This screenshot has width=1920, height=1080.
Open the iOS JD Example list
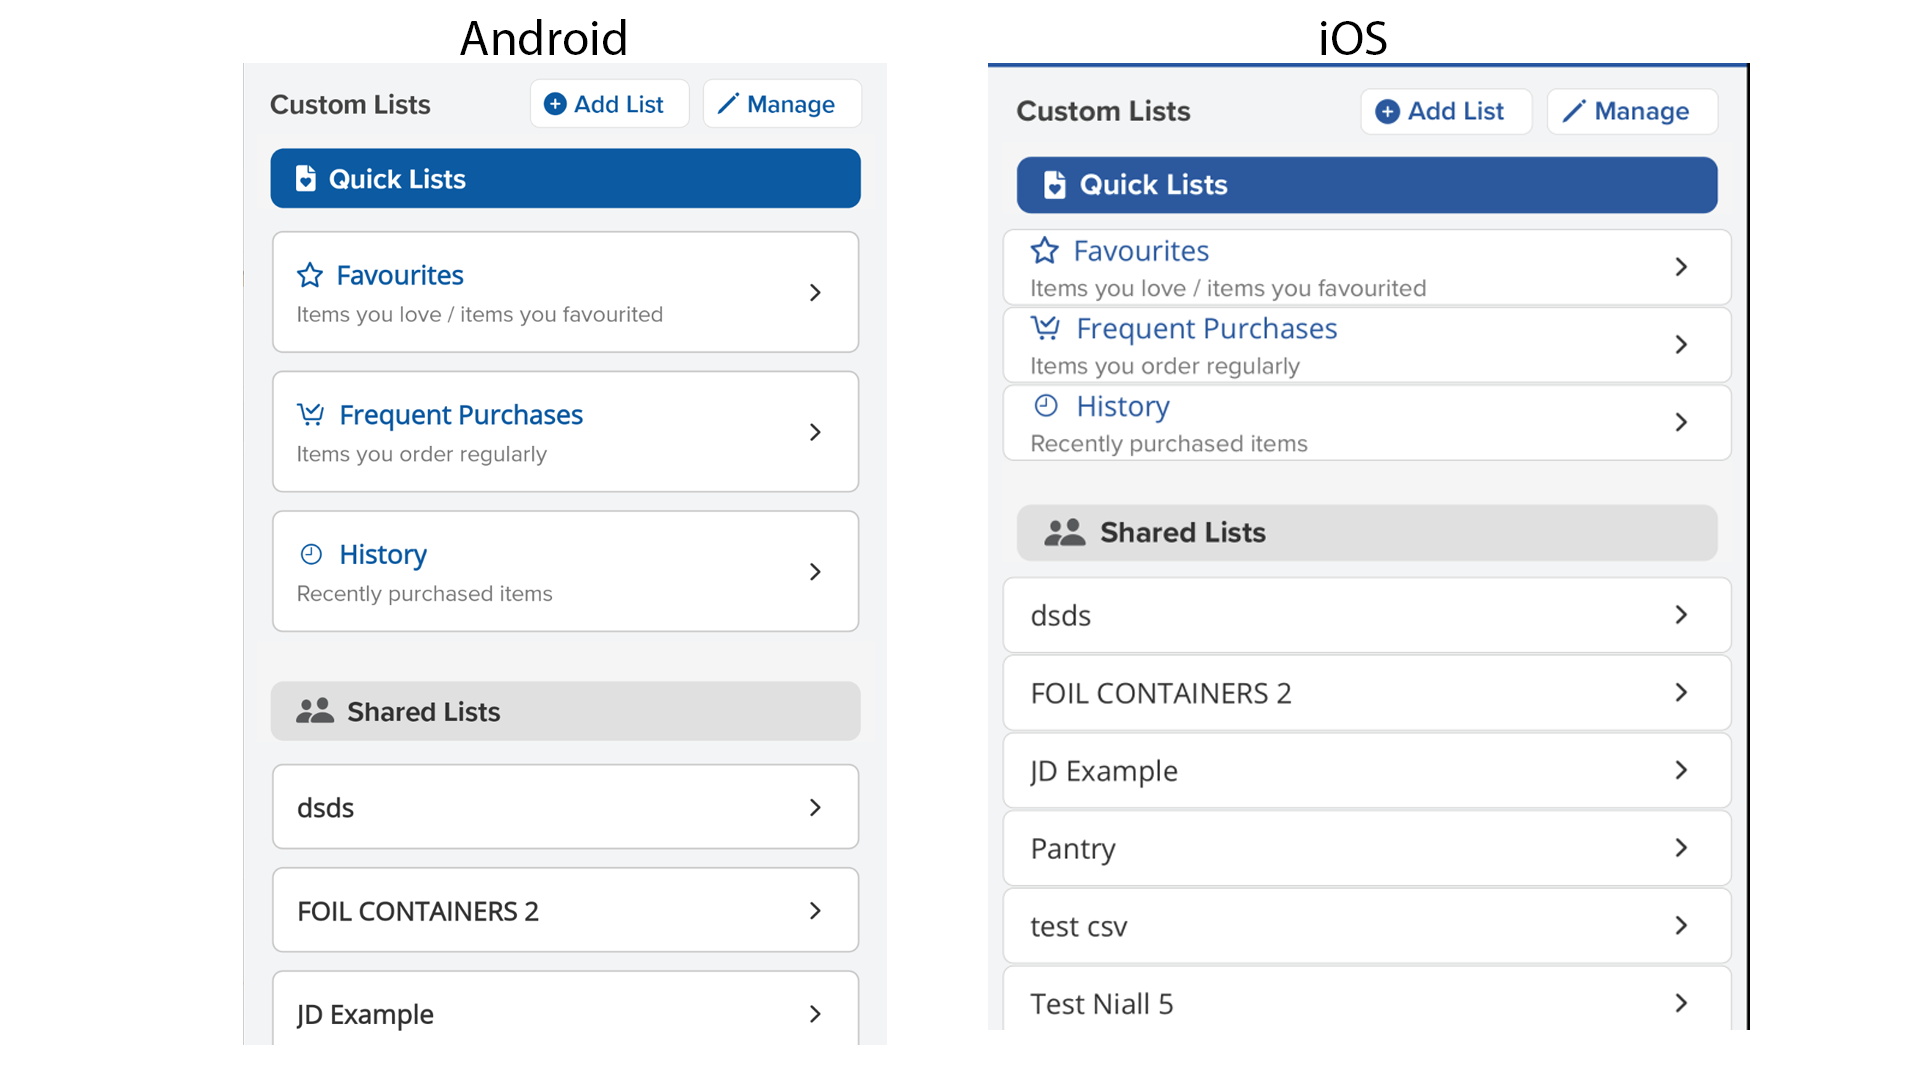point(1366,771)
